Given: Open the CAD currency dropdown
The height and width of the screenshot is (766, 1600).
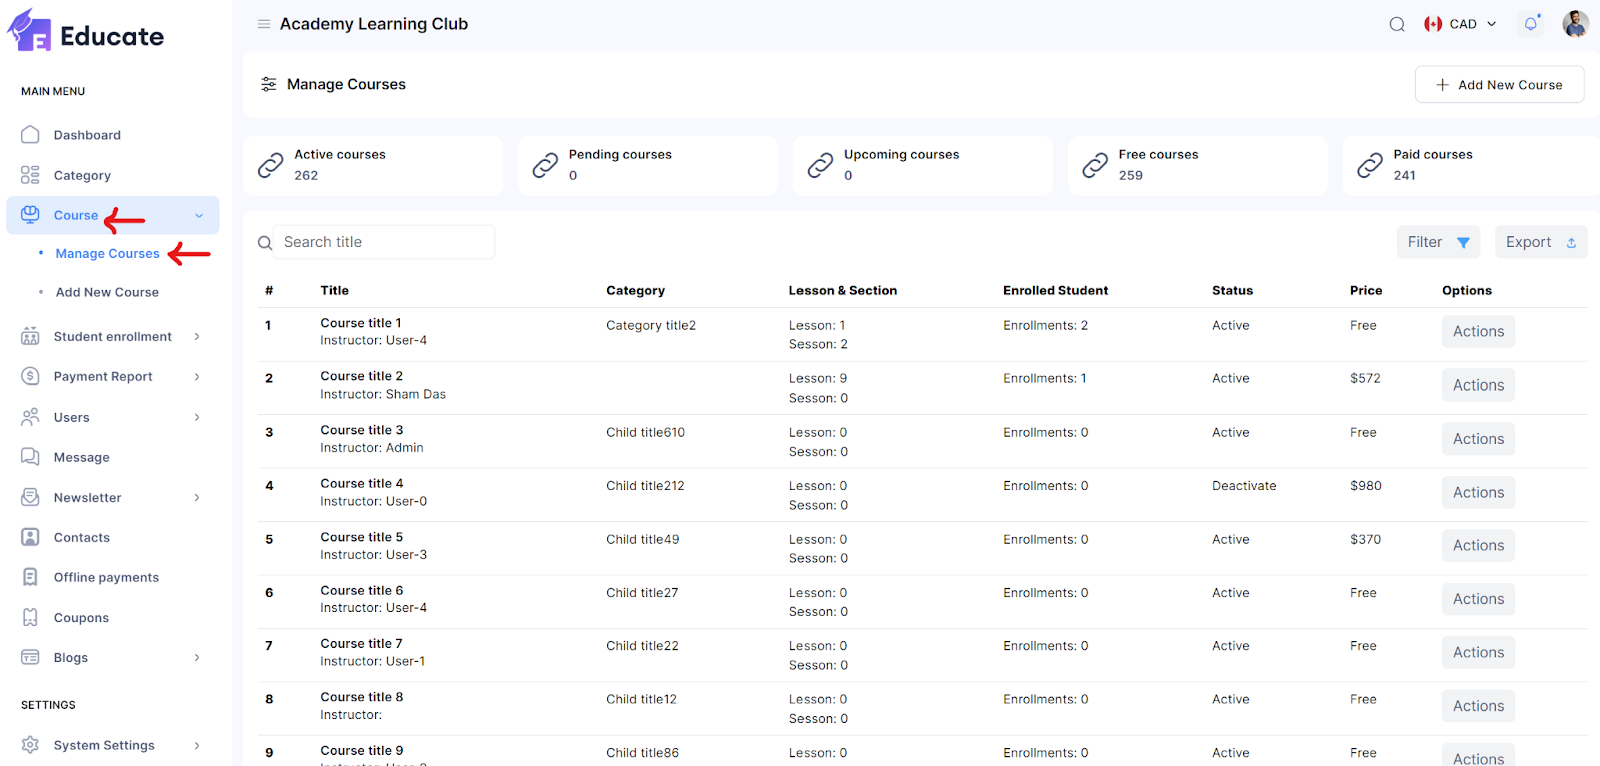Looking at the screenshot, I should coord(1461,24).
